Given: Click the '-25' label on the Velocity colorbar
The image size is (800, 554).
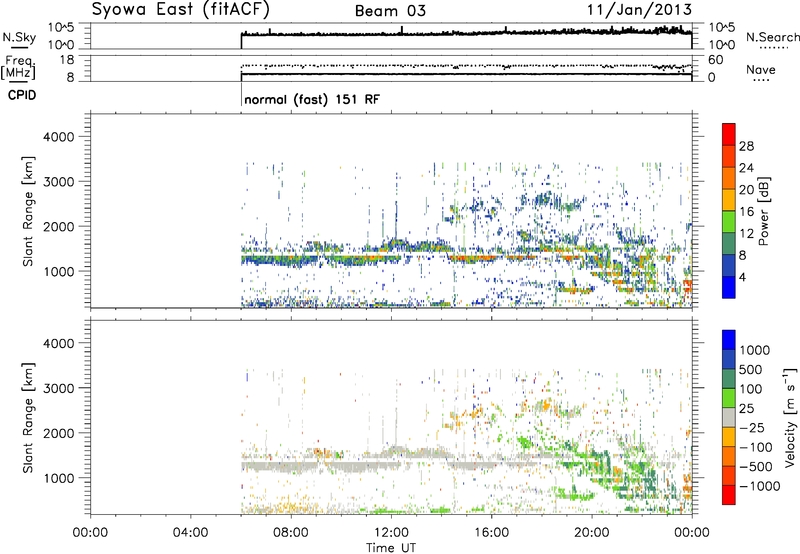Looking at the screenshot, I should tap(750, 427).
